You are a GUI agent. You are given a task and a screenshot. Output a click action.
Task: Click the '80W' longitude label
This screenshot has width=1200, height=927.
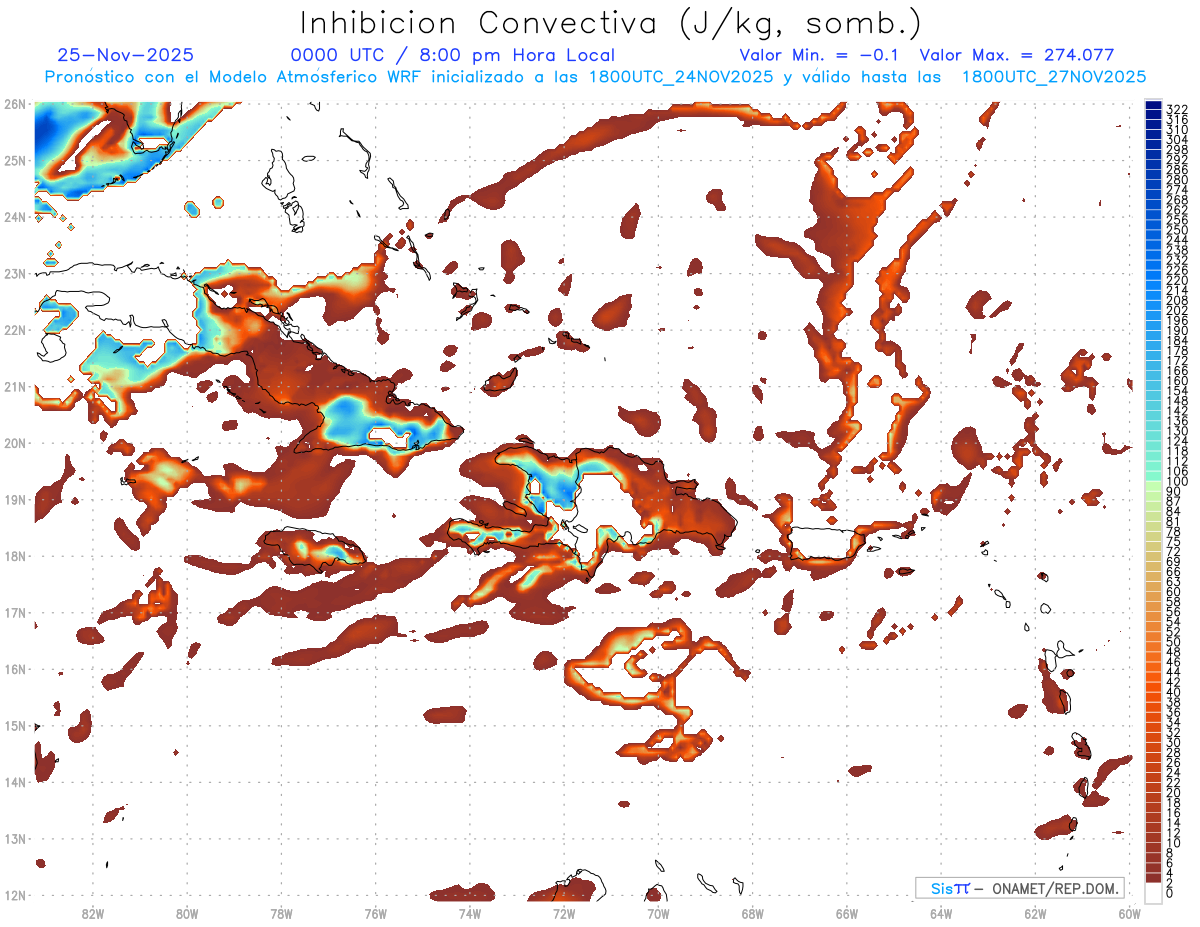(186, 913)
